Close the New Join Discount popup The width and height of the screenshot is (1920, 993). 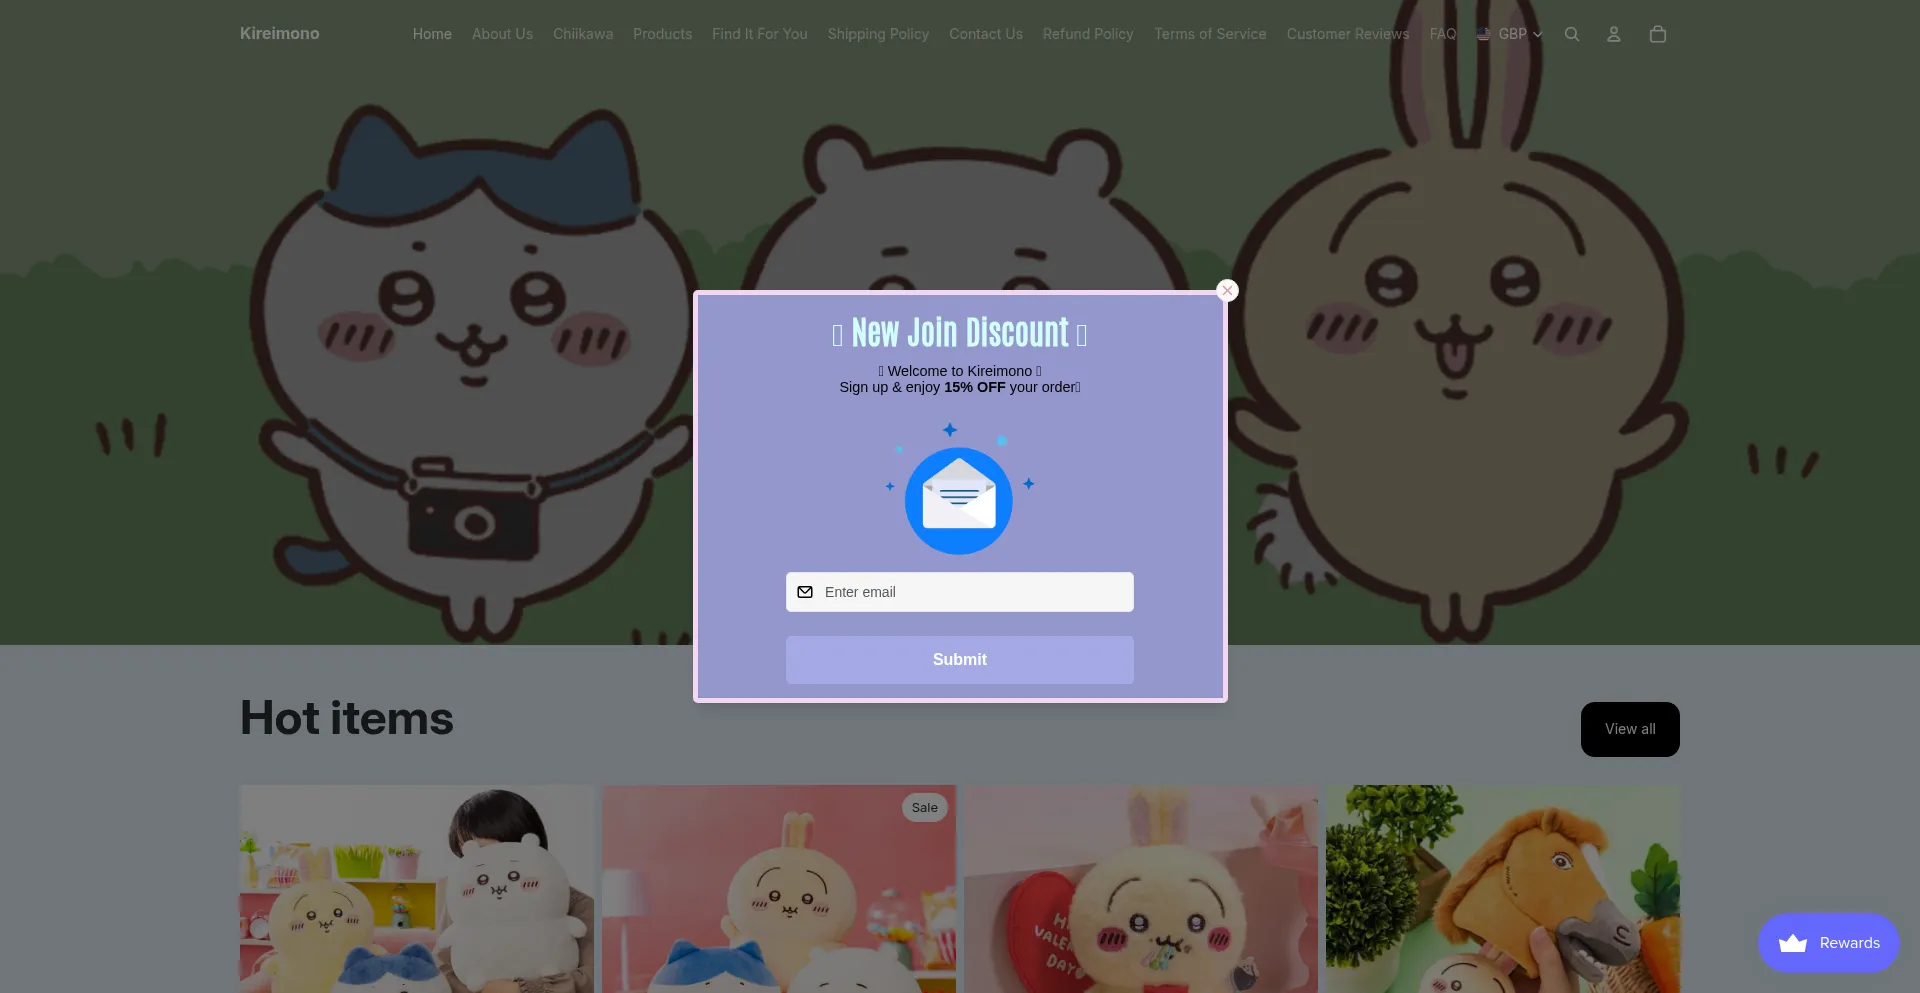(x=1227, y=290)
